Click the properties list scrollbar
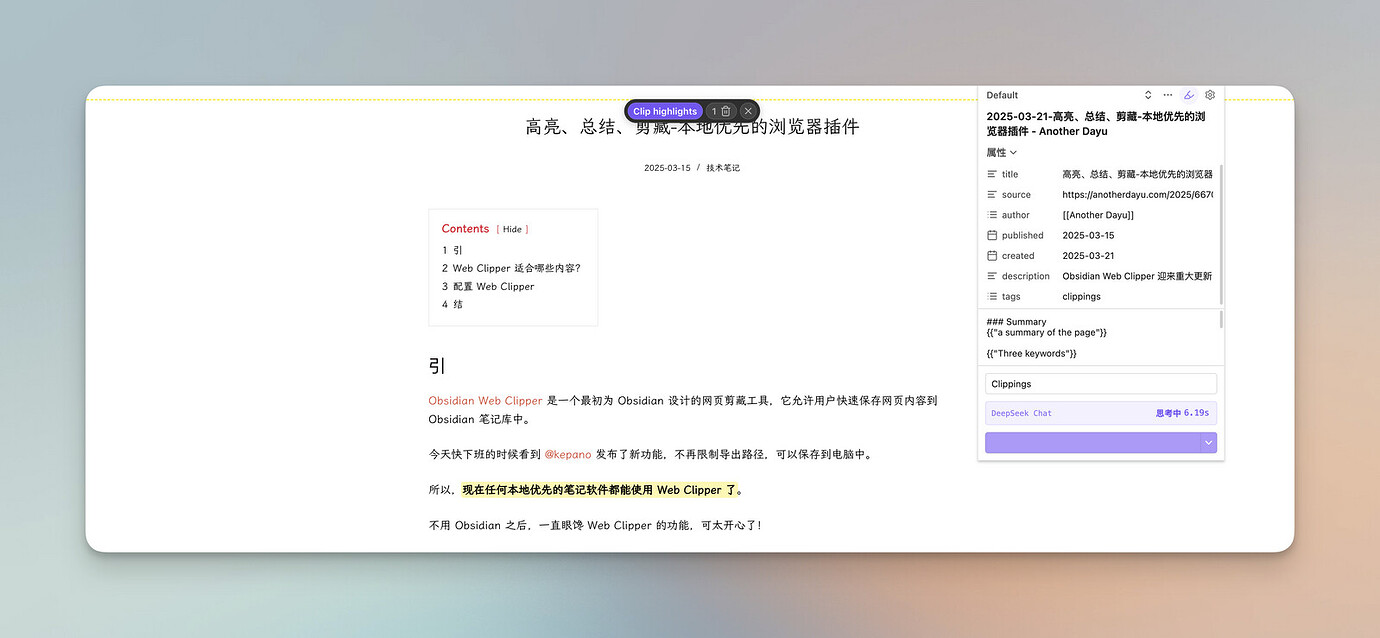Screen dimensions: 1380x638 tap(1221, 235)
